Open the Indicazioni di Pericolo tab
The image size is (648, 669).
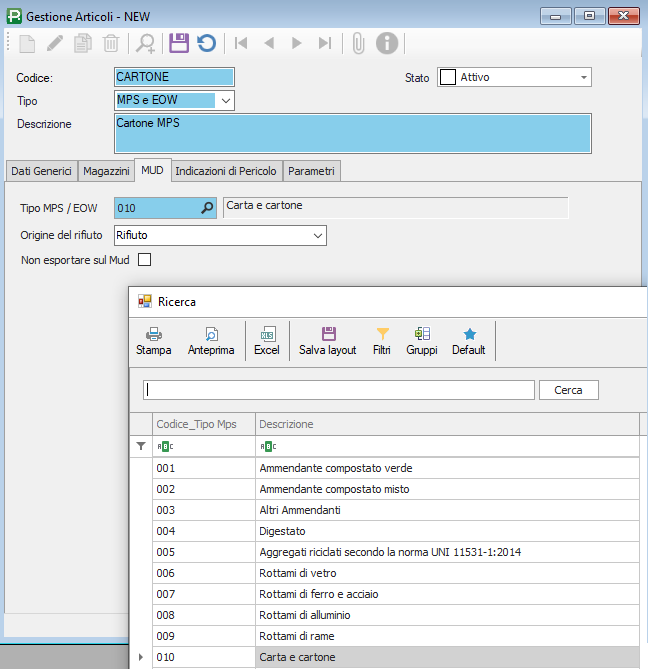[x=226, y=171]
